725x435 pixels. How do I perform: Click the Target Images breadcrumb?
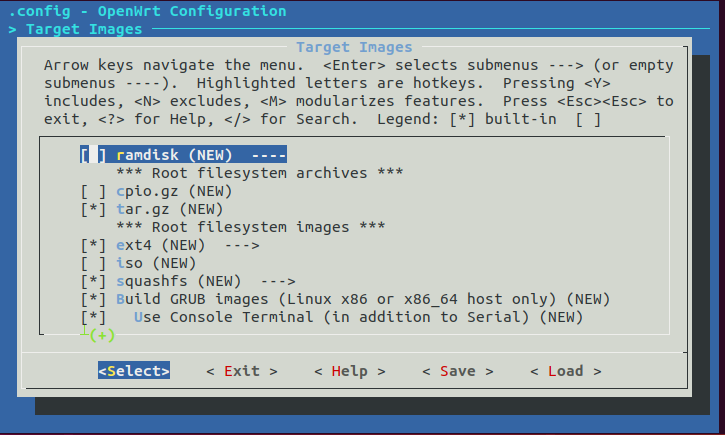(x=84, y=29)
